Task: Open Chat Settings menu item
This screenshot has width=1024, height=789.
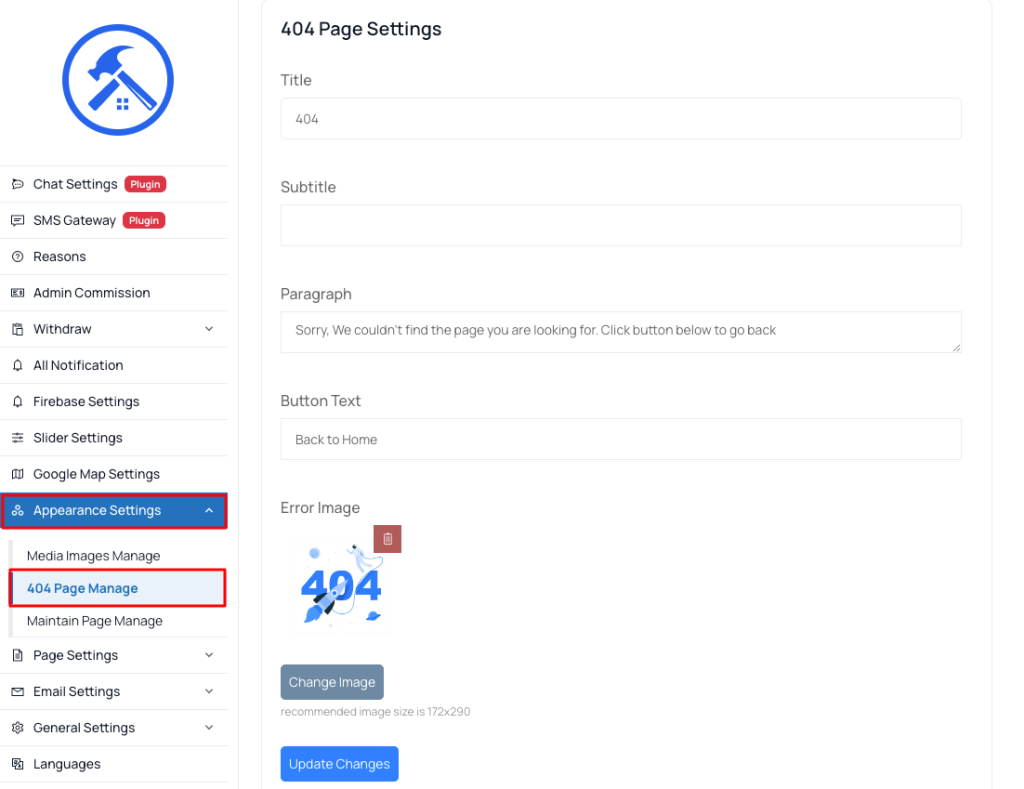Action: pyautogui.click(x=114, y=184)
